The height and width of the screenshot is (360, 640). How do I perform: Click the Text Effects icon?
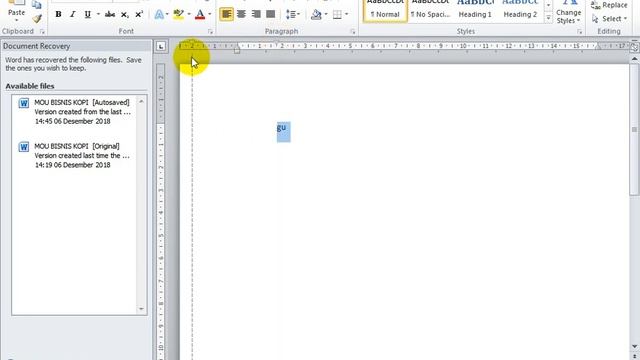pos(159,15)
